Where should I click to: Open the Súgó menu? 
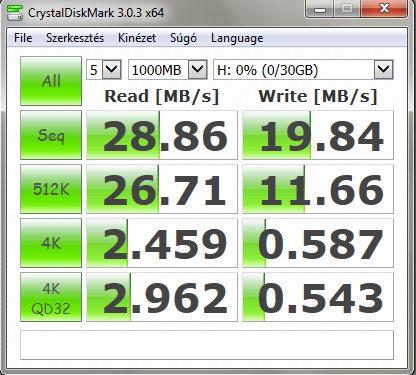coord(183,38)
